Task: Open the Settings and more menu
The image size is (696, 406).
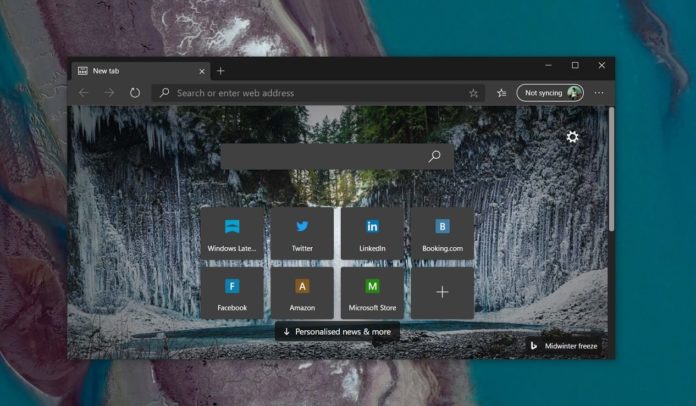Action: 599,93
